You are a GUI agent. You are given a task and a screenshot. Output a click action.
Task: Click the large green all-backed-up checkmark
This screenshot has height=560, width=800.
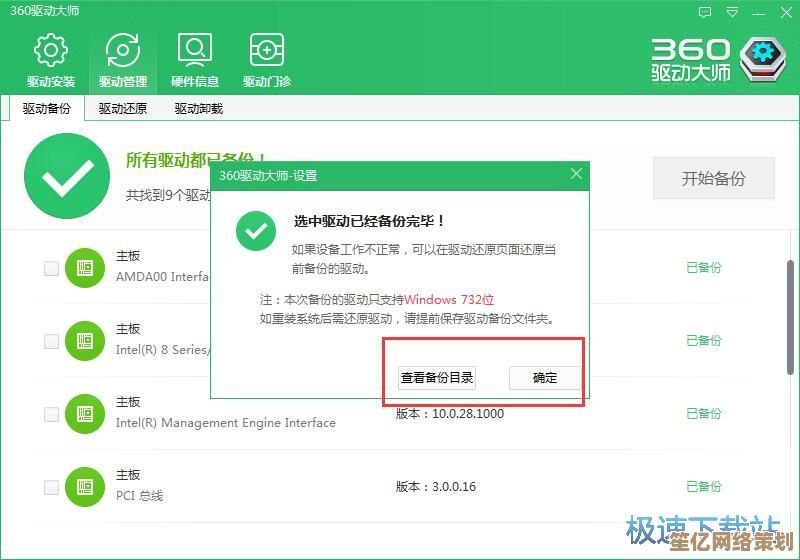click(x=67, y=176)
